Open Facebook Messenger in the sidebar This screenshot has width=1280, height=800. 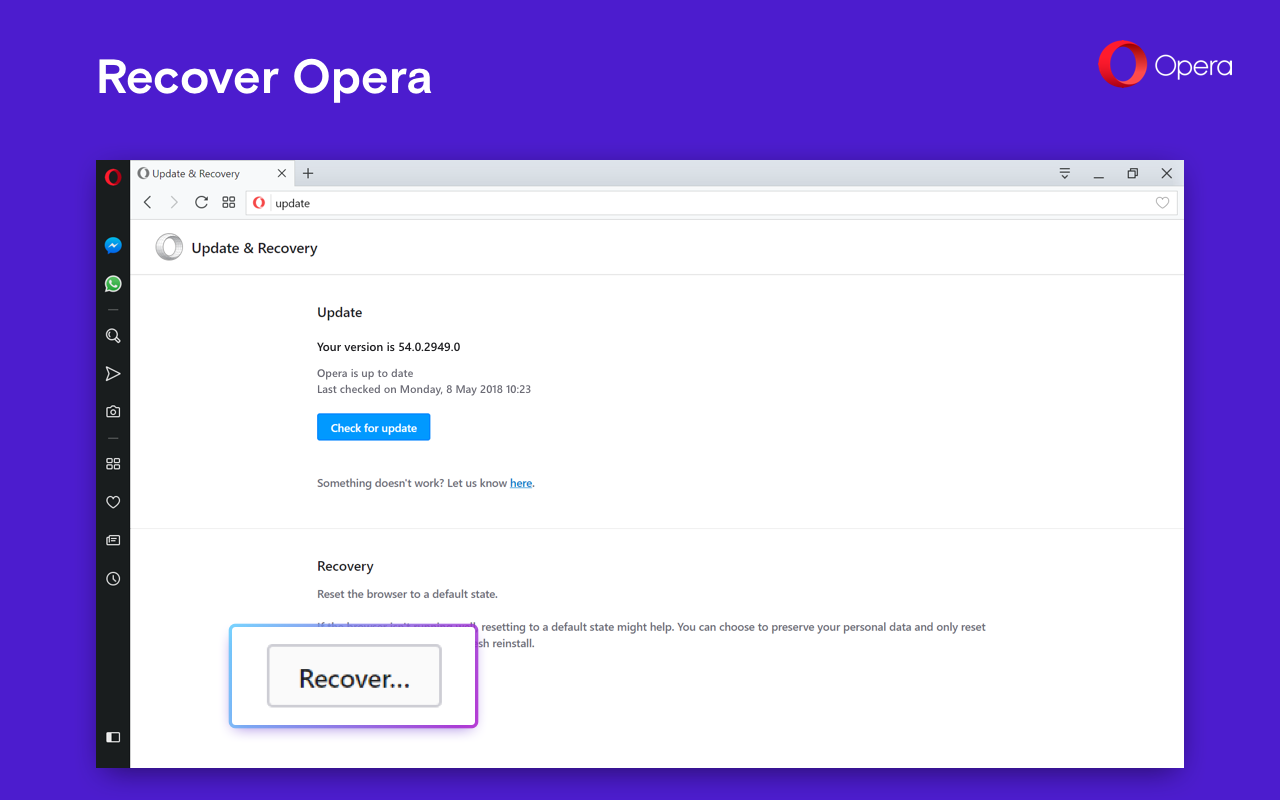pyautogui.click(x=113, y=246)
